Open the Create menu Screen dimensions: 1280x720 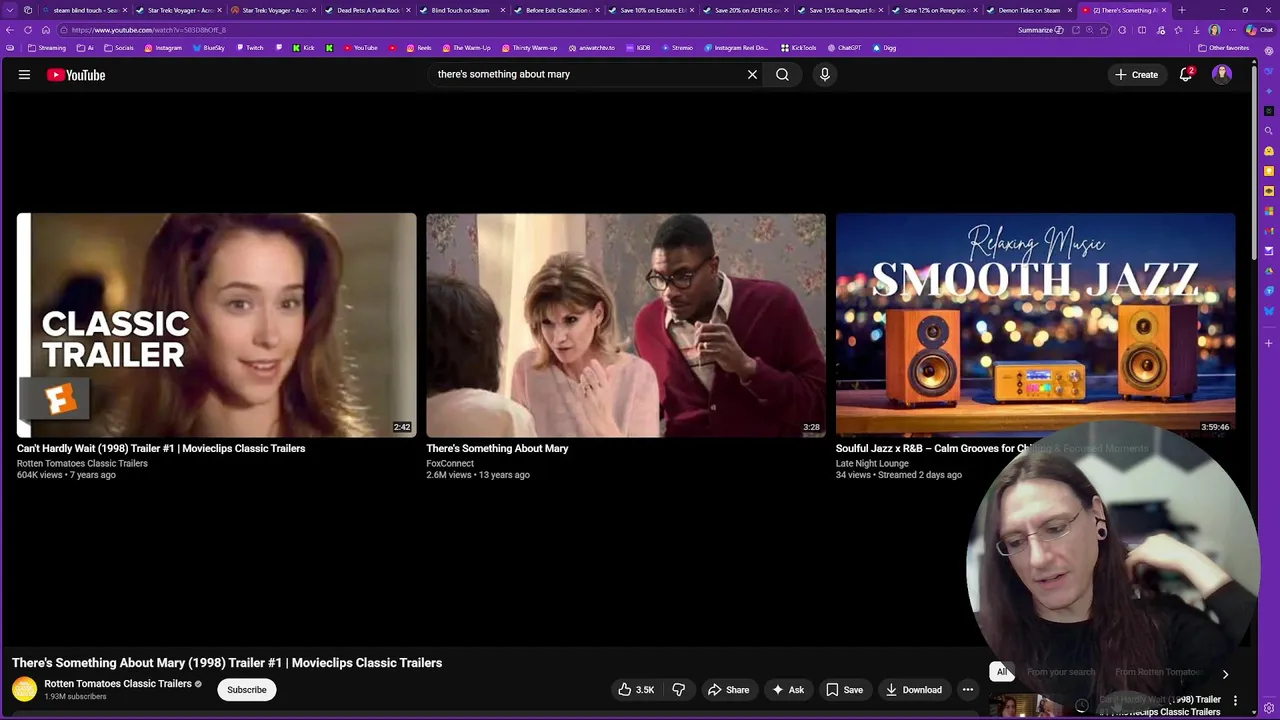[x=1136, y=74]
